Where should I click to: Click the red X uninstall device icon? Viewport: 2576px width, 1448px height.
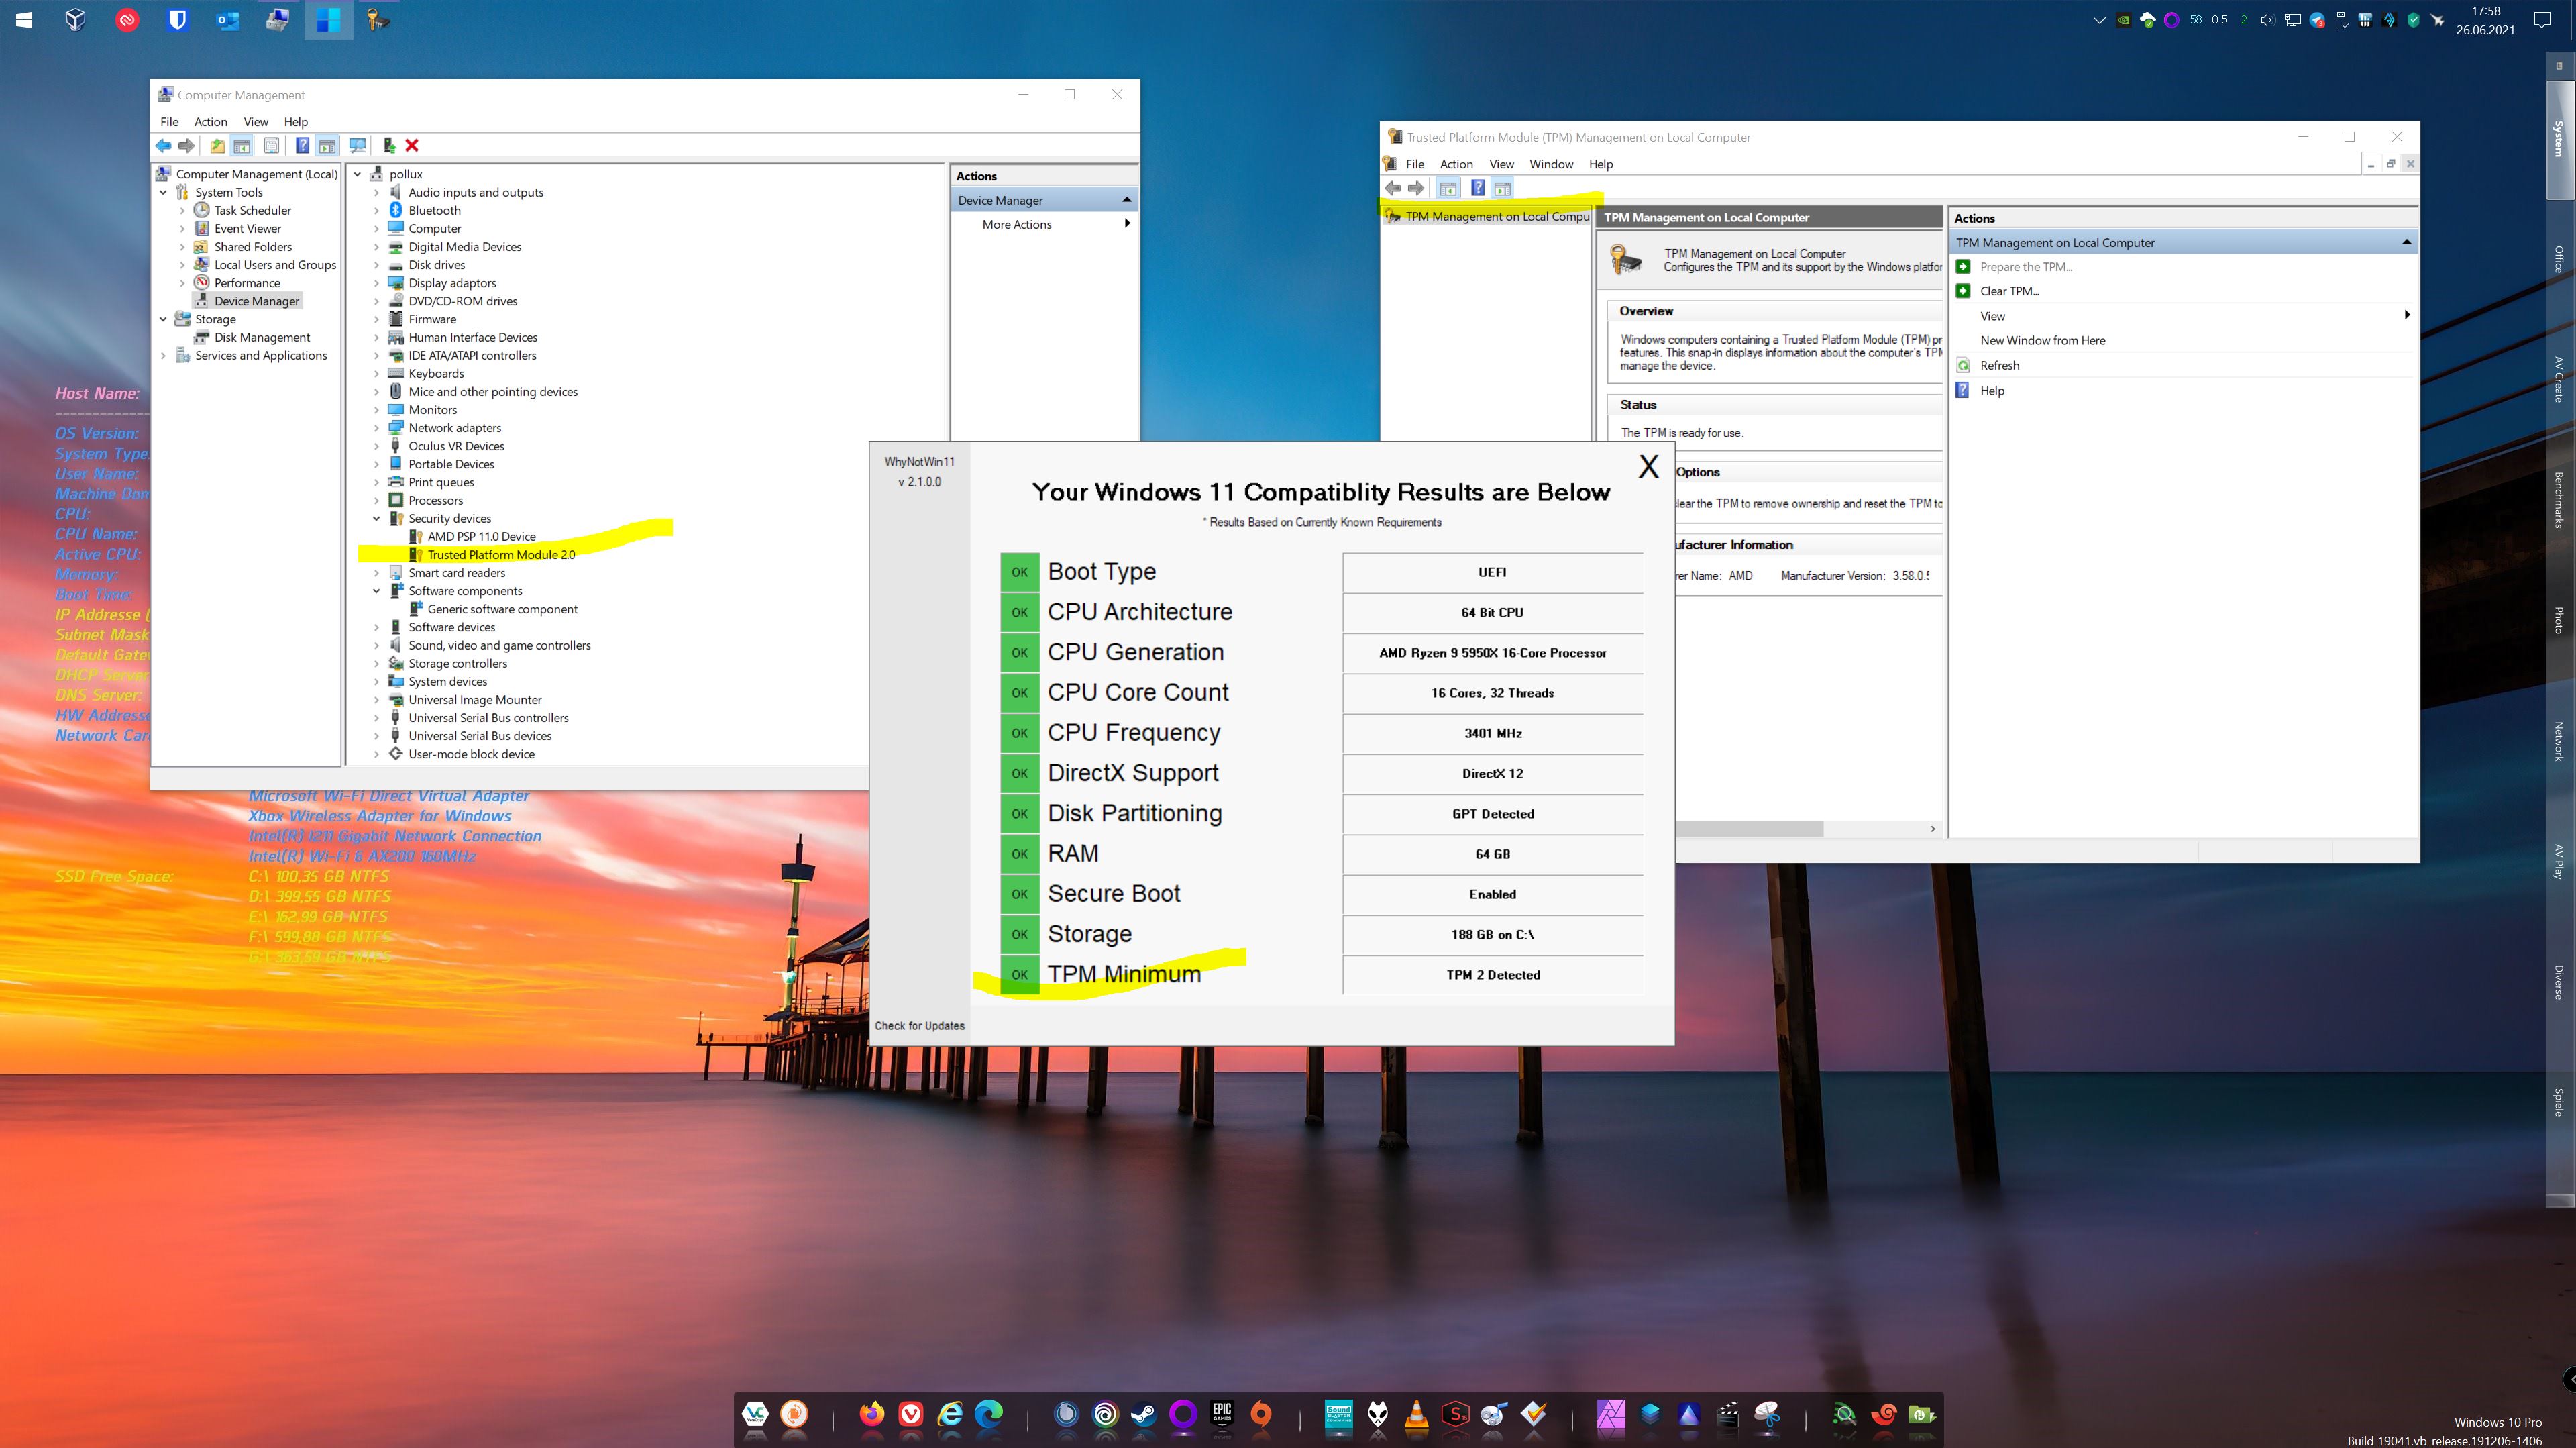pyautogui.click(x=412, y=146)
